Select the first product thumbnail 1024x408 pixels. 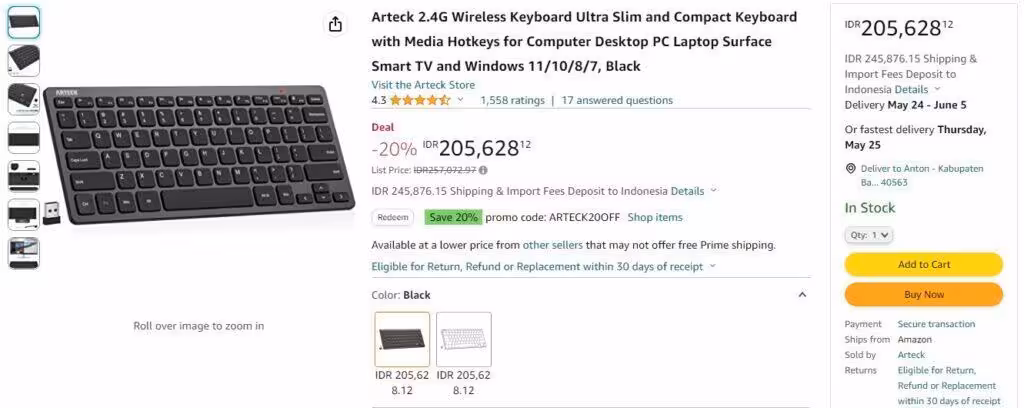coord(24,22)
